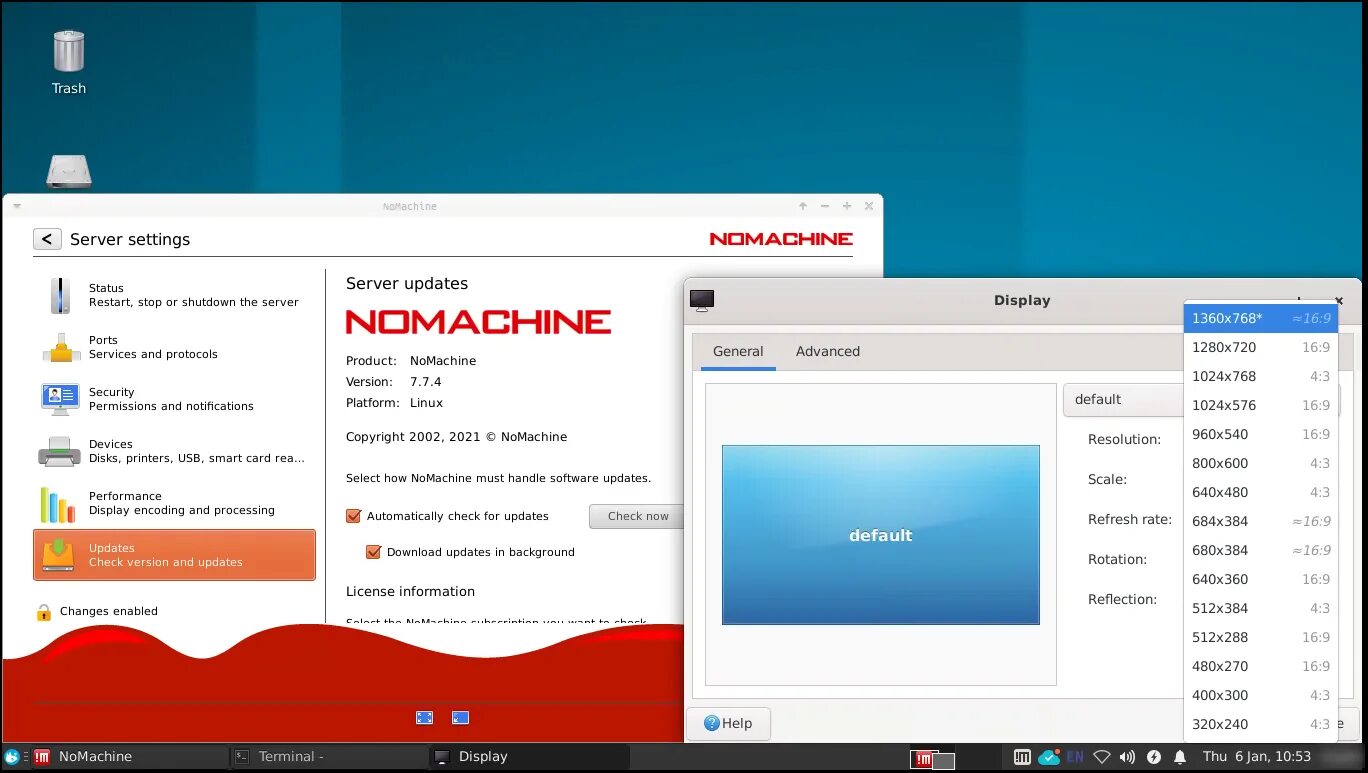Open the NoMachine tray icon
Screen dimensions: 1368x773
pos(1022,757)
